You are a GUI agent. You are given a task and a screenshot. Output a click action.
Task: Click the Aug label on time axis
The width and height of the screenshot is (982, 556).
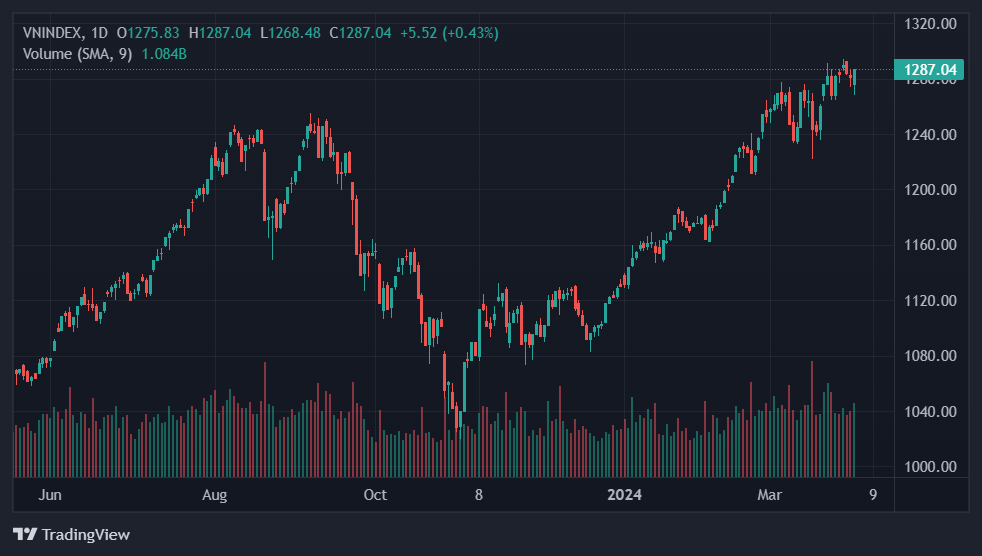214,495
